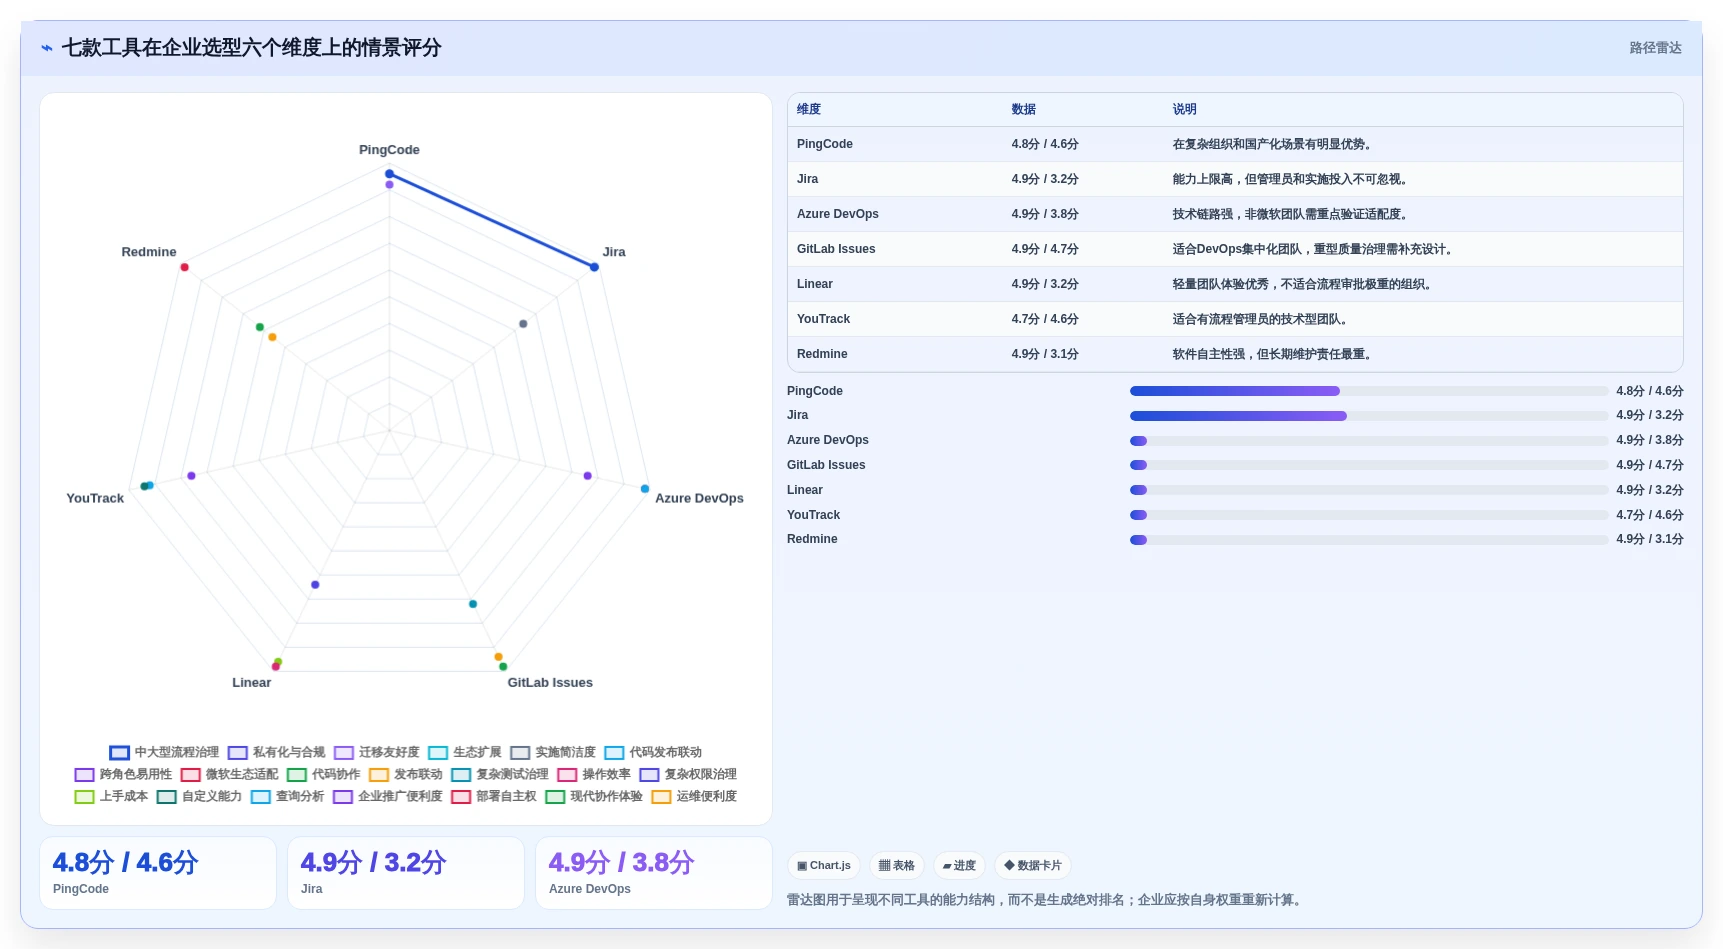Open the Azure DevOps 4.9分 / 3.8分 card
The height and width of the screenshot is (949, 1723).
[x=654, y=873]
